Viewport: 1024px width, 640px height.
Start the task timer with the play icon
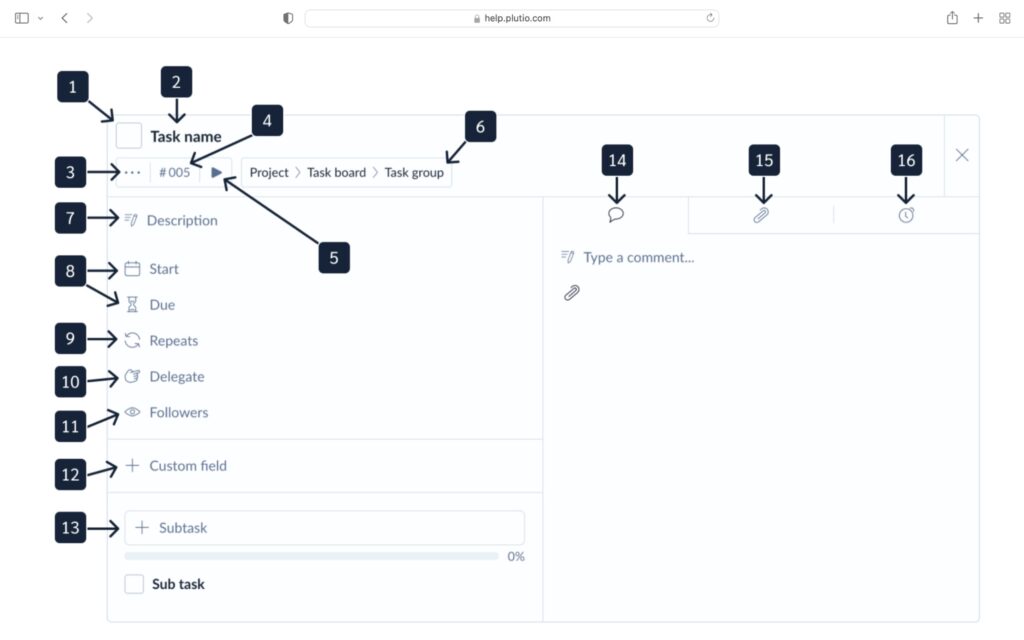coord(217,171)
